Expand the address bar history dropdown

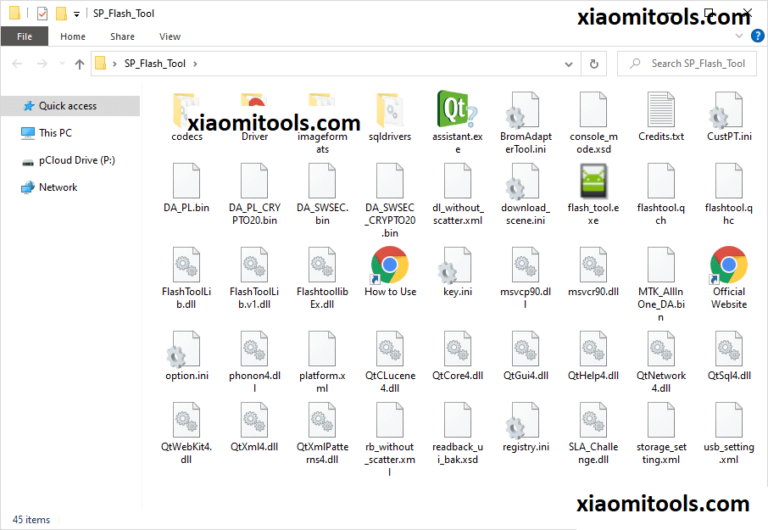click(x=568, y=64)
